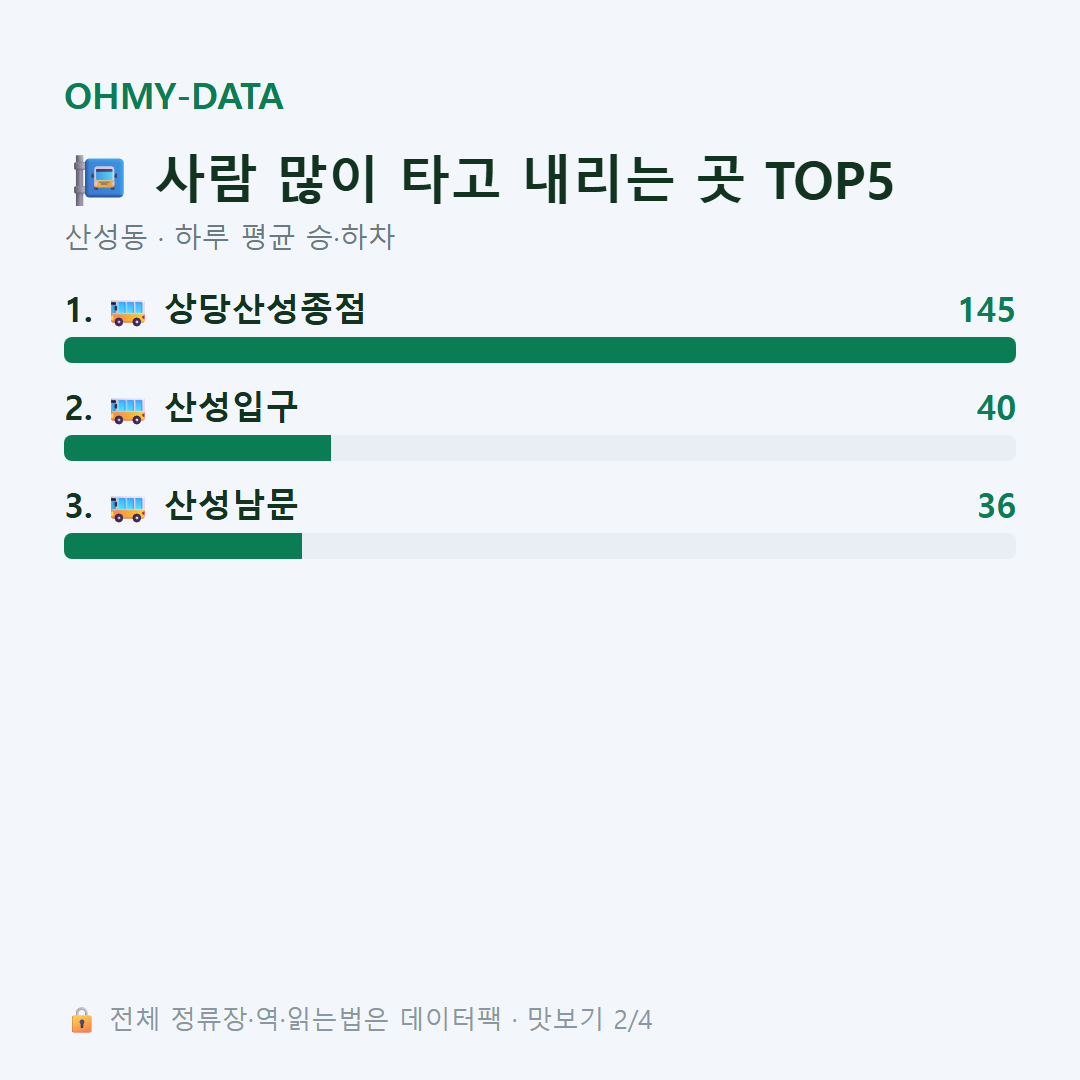Click the gray unfilled portion of 산성입구 bar
The image size is (1080, 1080).
click(x=674, y=448)
